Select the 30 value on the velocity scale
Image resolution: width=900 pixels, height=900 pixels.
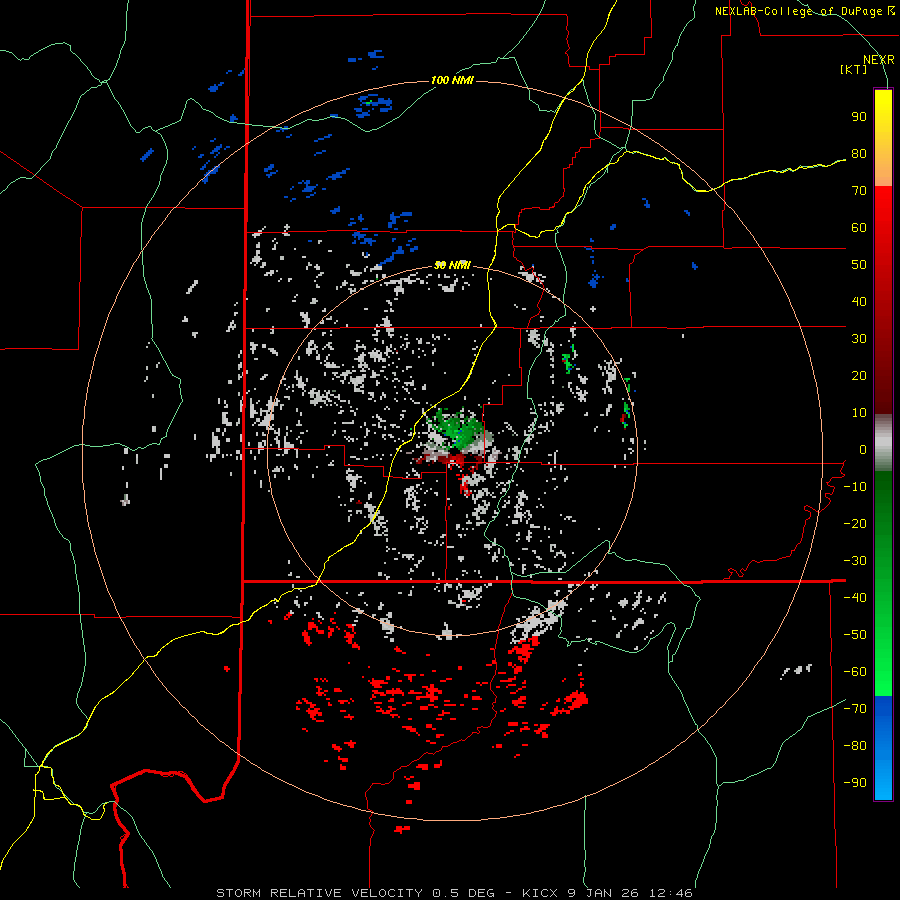point(859,339)
